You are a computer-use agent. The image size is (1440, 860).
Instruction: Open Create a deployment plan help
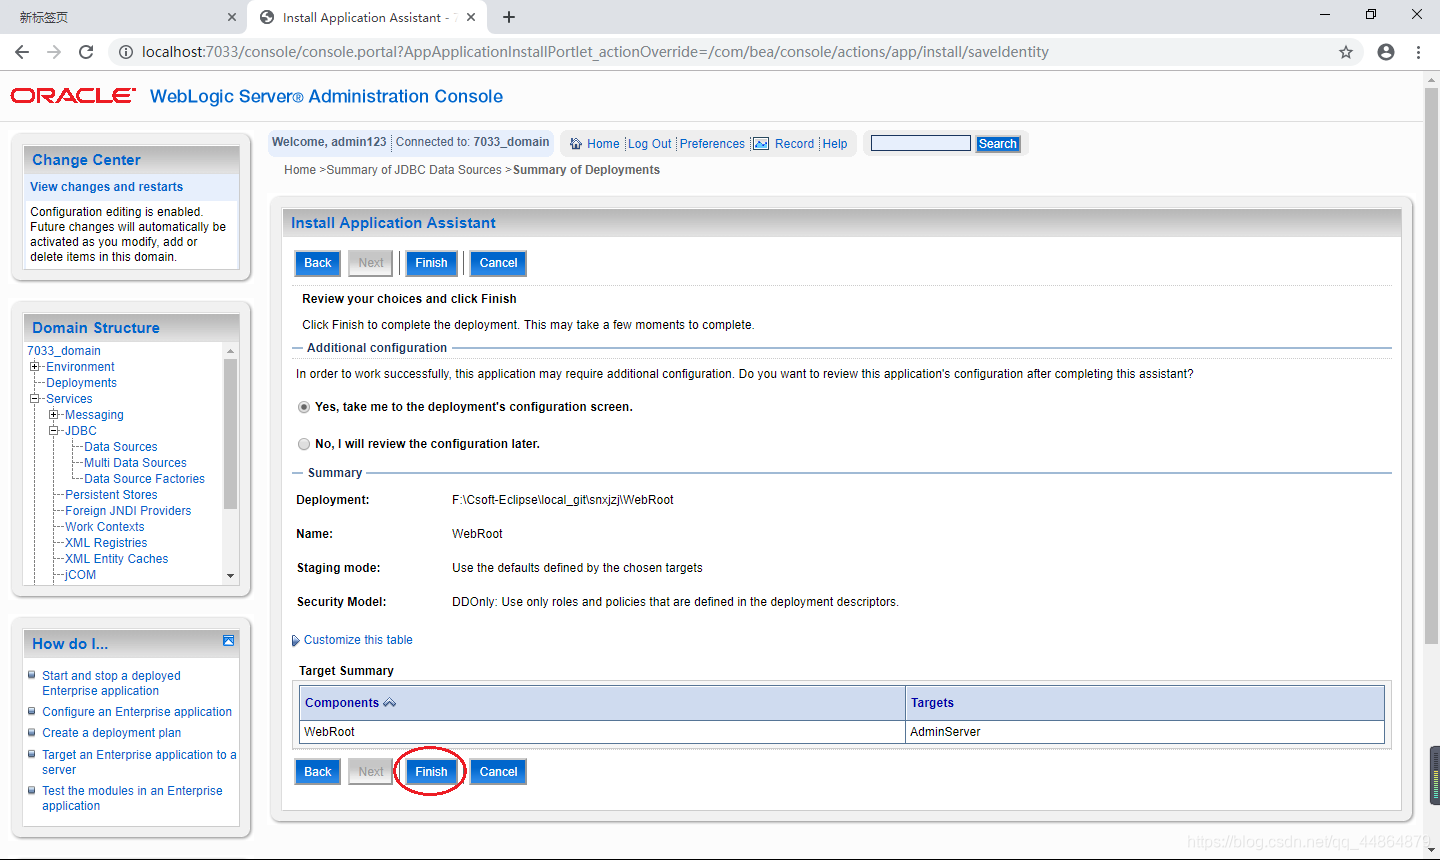(x=112, y=733)
